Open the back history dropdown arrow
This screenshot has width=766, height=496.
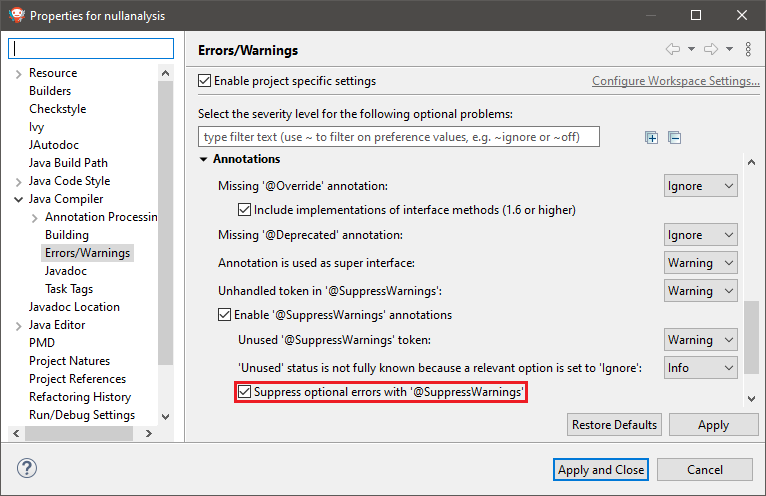691,49
